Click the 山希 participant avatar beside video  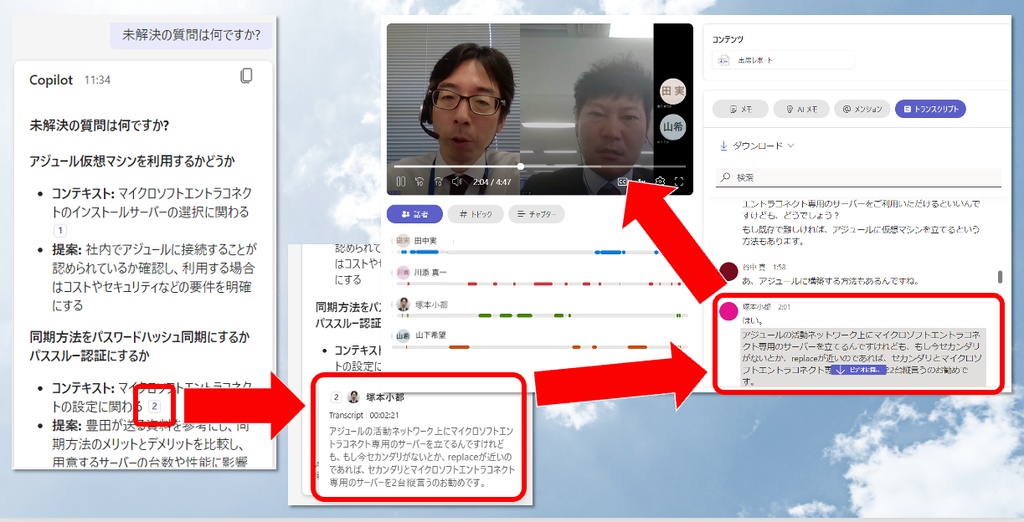[673, 127]
